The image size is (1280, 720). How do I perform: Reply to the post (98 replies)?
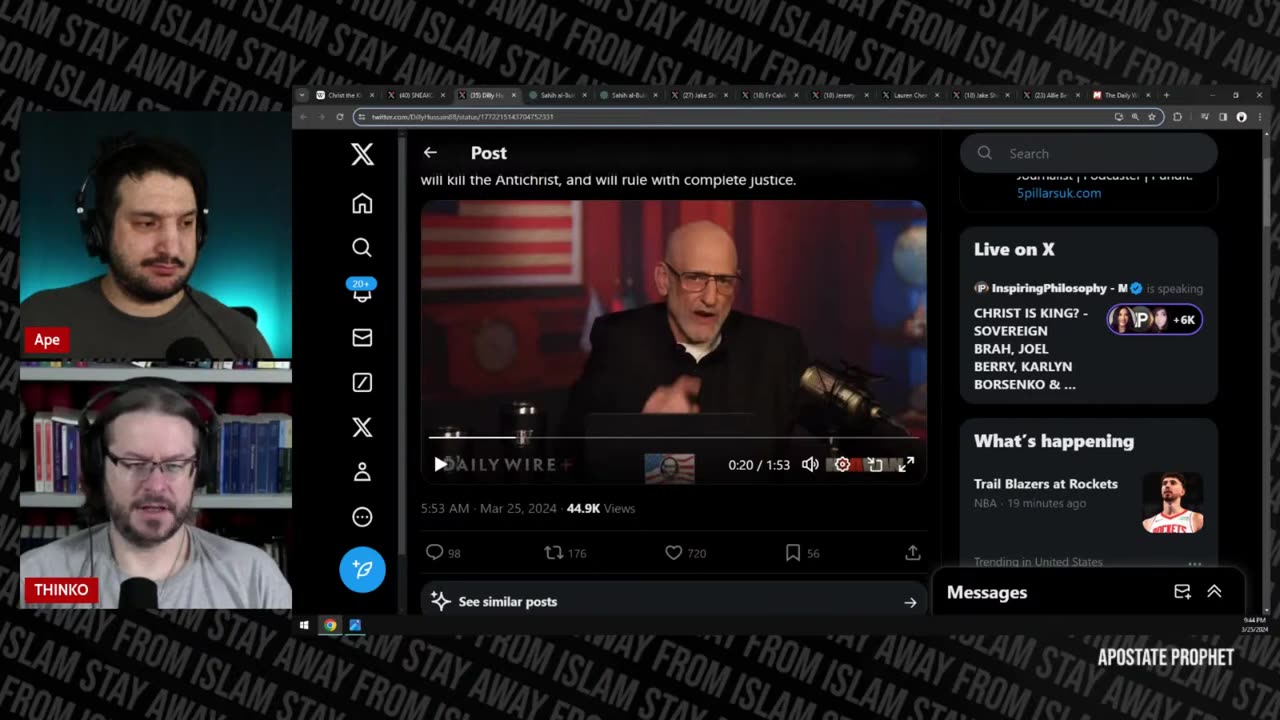[x=443, y=552]
